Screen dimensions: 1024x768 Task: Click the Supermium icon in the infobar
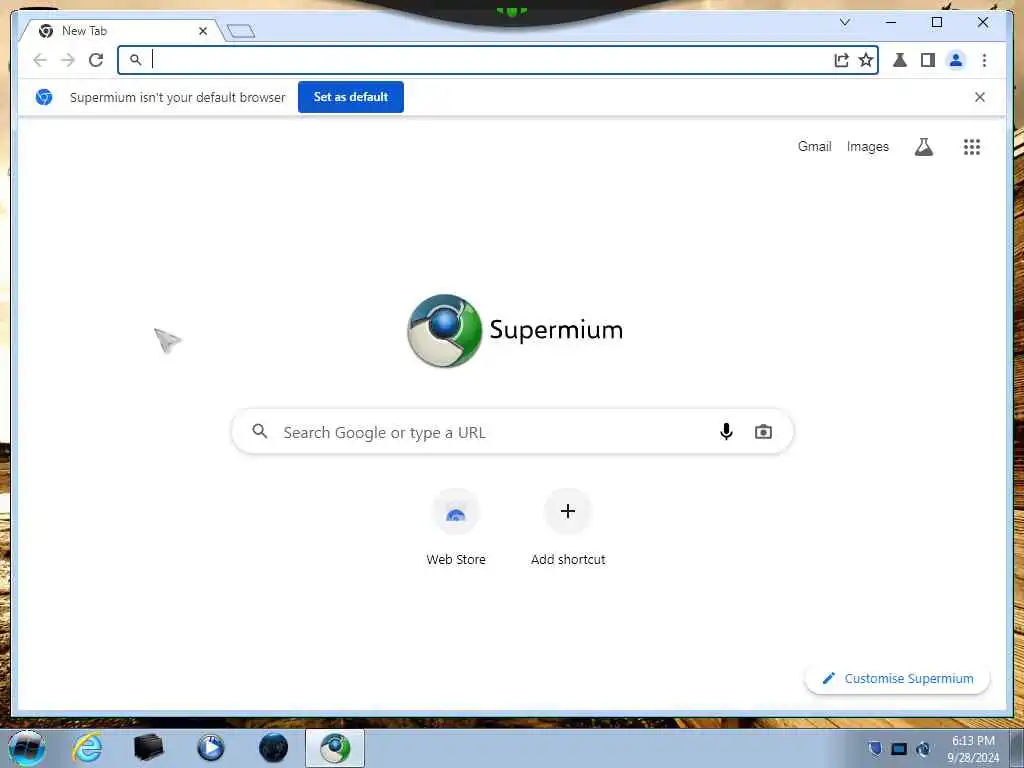(x=44, y=97)
